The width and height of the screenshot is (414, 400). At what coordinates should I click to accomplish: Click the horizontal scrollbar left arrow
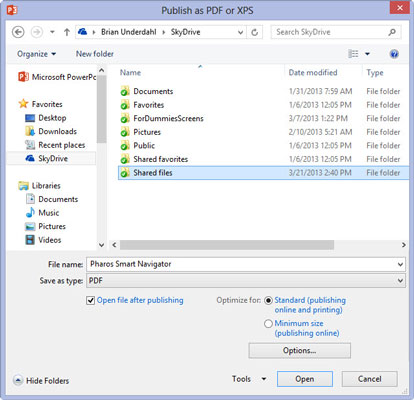tap(114, 245)
